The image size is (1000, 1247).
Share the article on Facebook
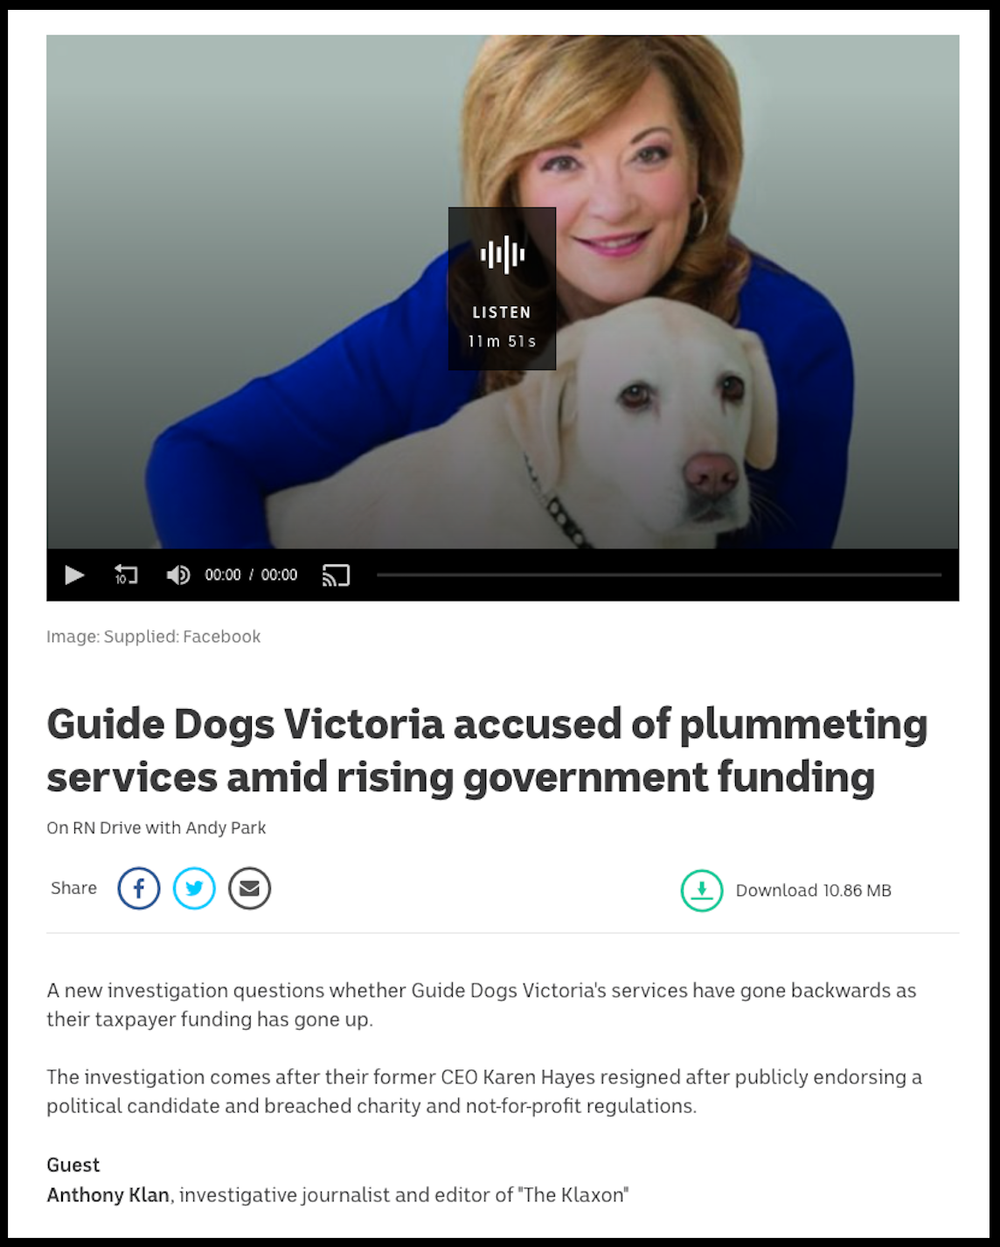point(139,888)
